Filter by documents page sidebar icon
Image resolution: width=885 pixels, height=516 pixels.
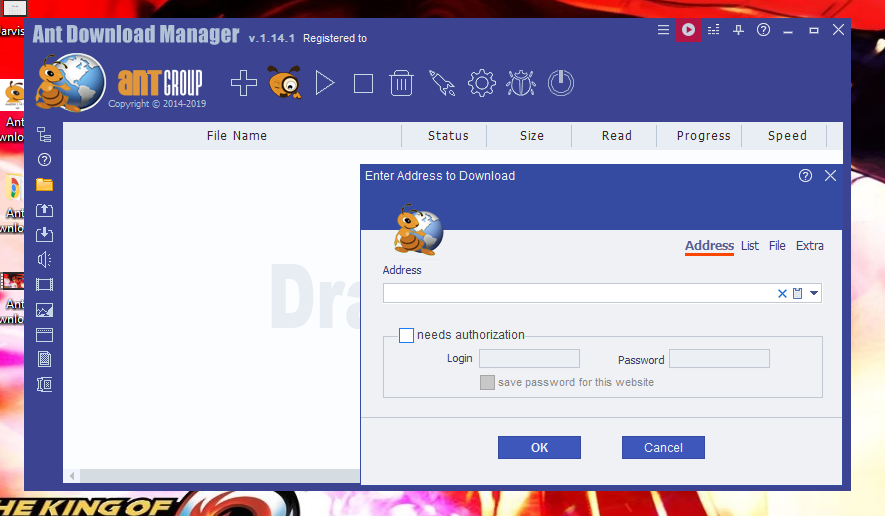tap(44, 359)
